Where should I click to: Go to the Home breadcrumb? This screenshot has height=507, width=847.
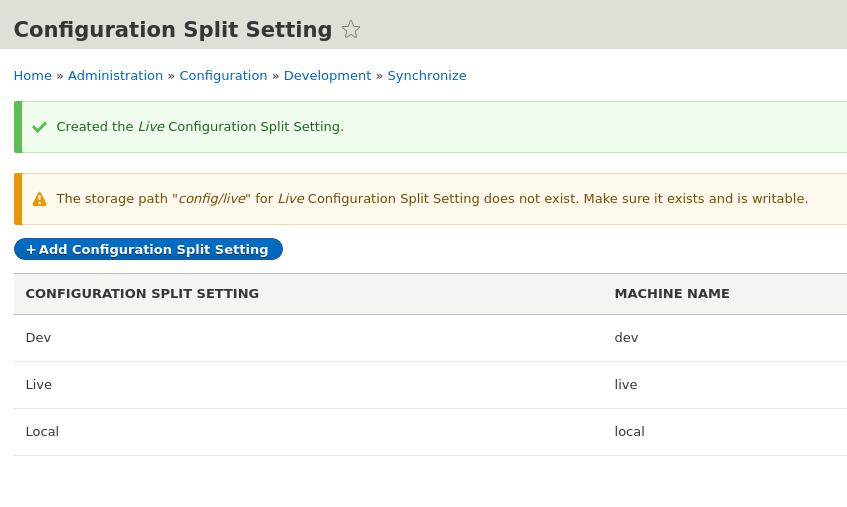pos(32,76)
